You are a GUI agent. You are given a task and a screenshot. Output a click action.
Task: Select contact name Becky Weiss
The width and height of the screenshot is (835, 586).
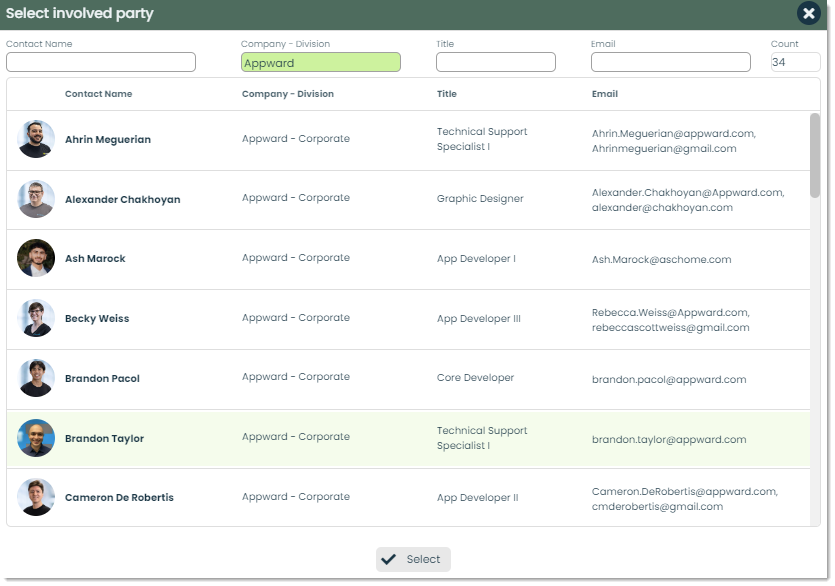point(97,319)
